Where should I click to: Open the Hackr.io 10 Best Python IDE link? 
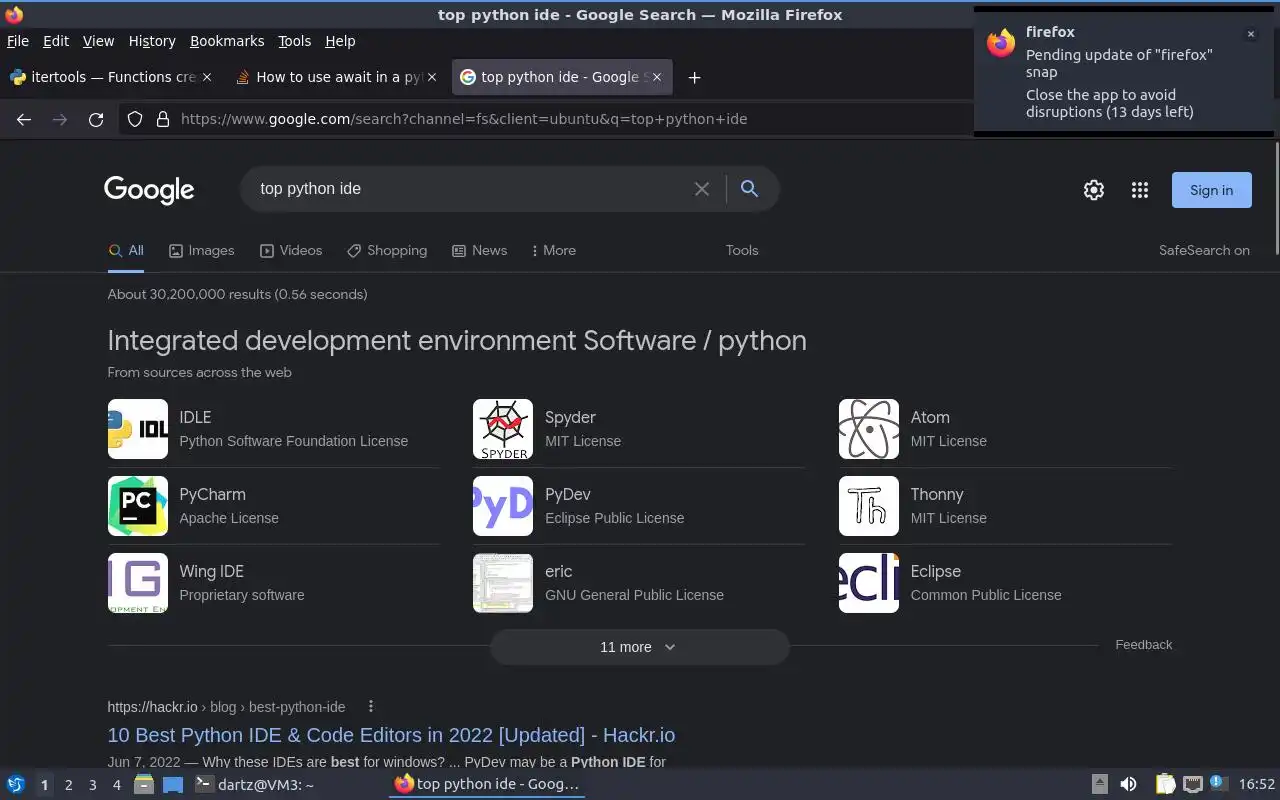(x=391, y=735)
